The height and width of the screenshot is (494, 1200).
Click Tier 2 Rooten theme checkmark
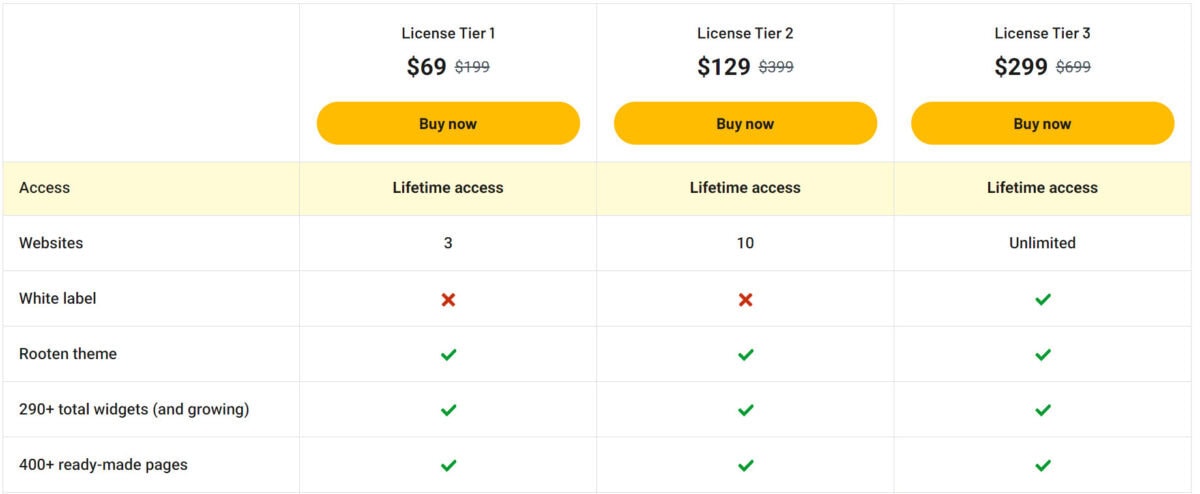point(745,354)
